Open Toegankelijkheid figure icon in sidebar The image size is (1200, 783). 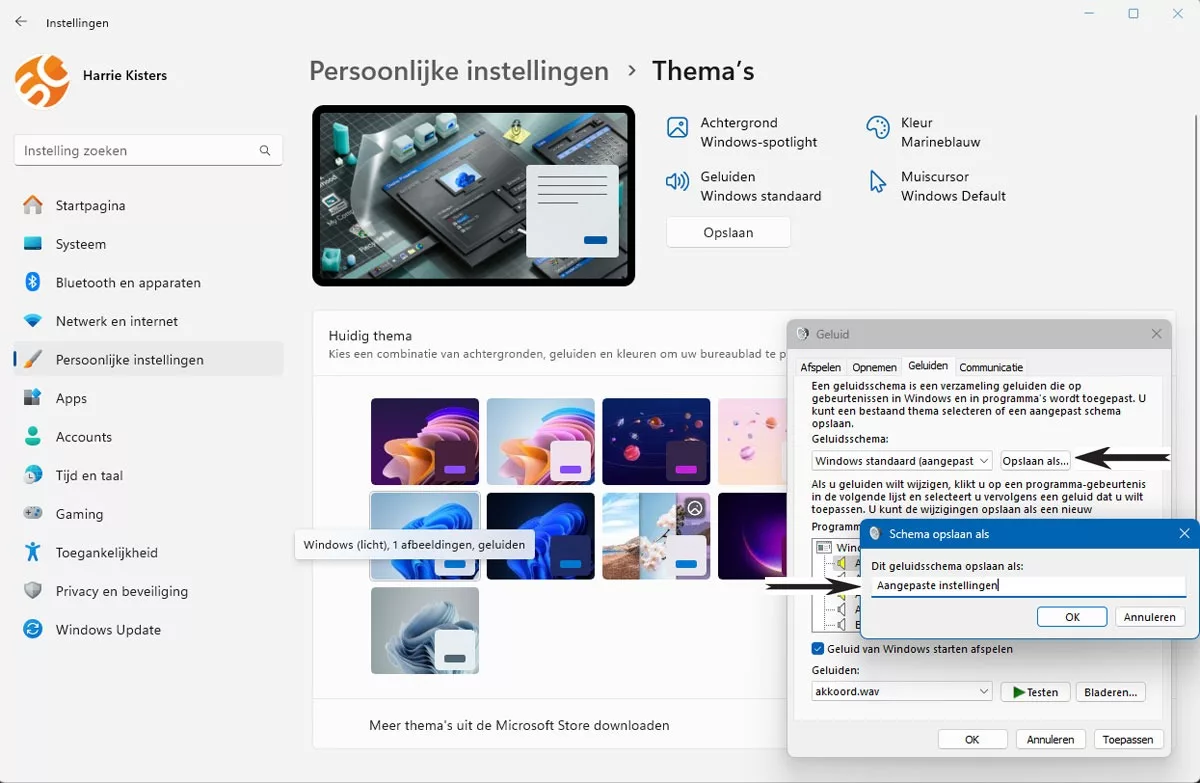pyautogui.click(x=33, y=552)
